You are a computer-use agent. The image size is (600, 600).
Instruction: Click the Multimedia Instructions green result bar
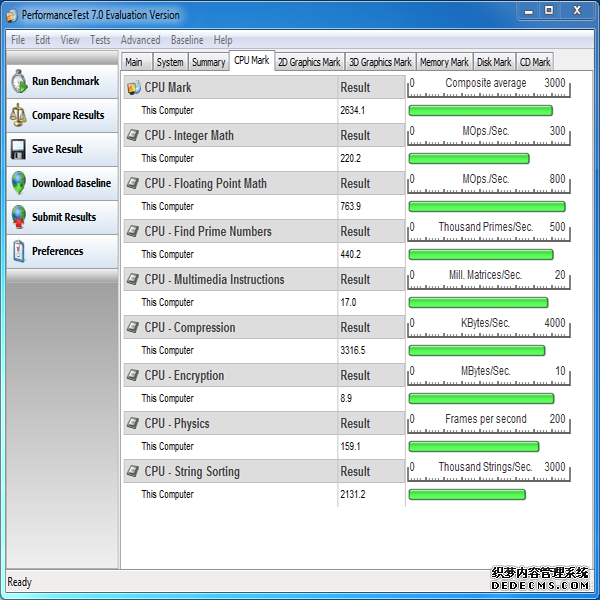[478, 303]
